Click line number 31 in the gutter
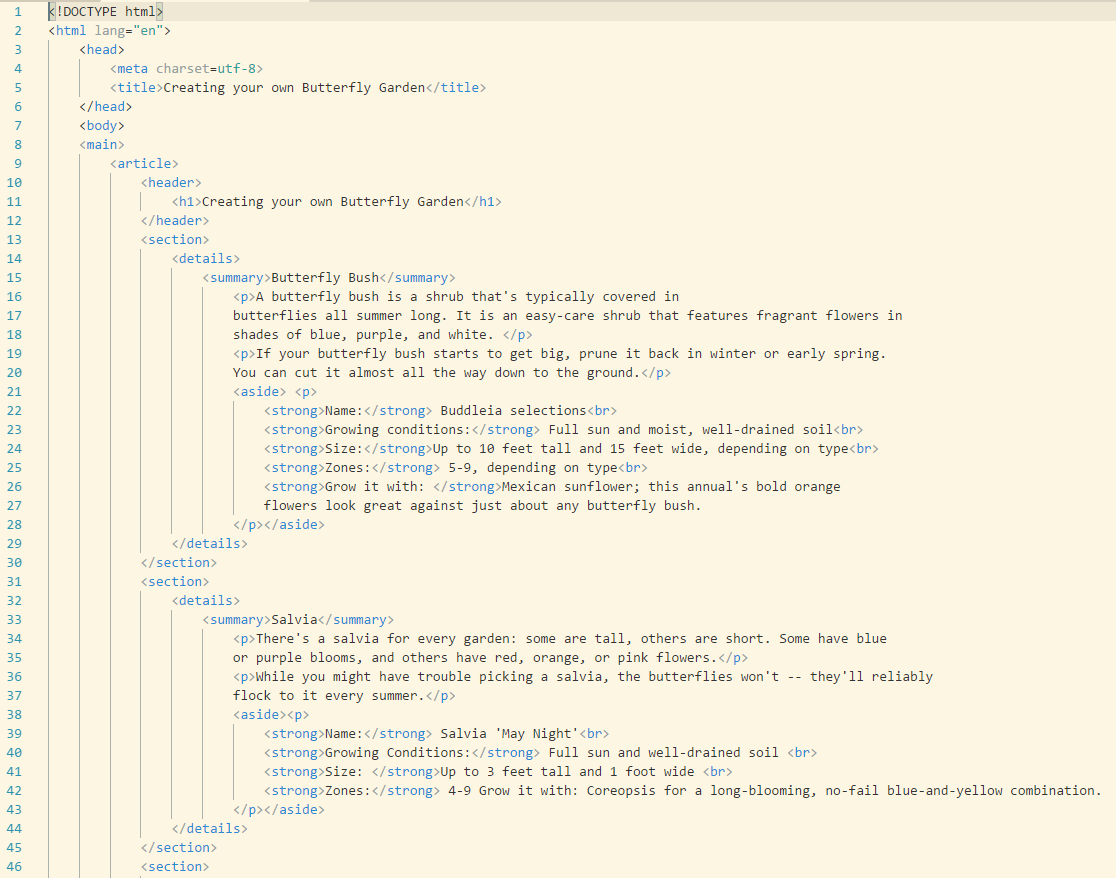The image size is (1116, 878). (14, 582)
